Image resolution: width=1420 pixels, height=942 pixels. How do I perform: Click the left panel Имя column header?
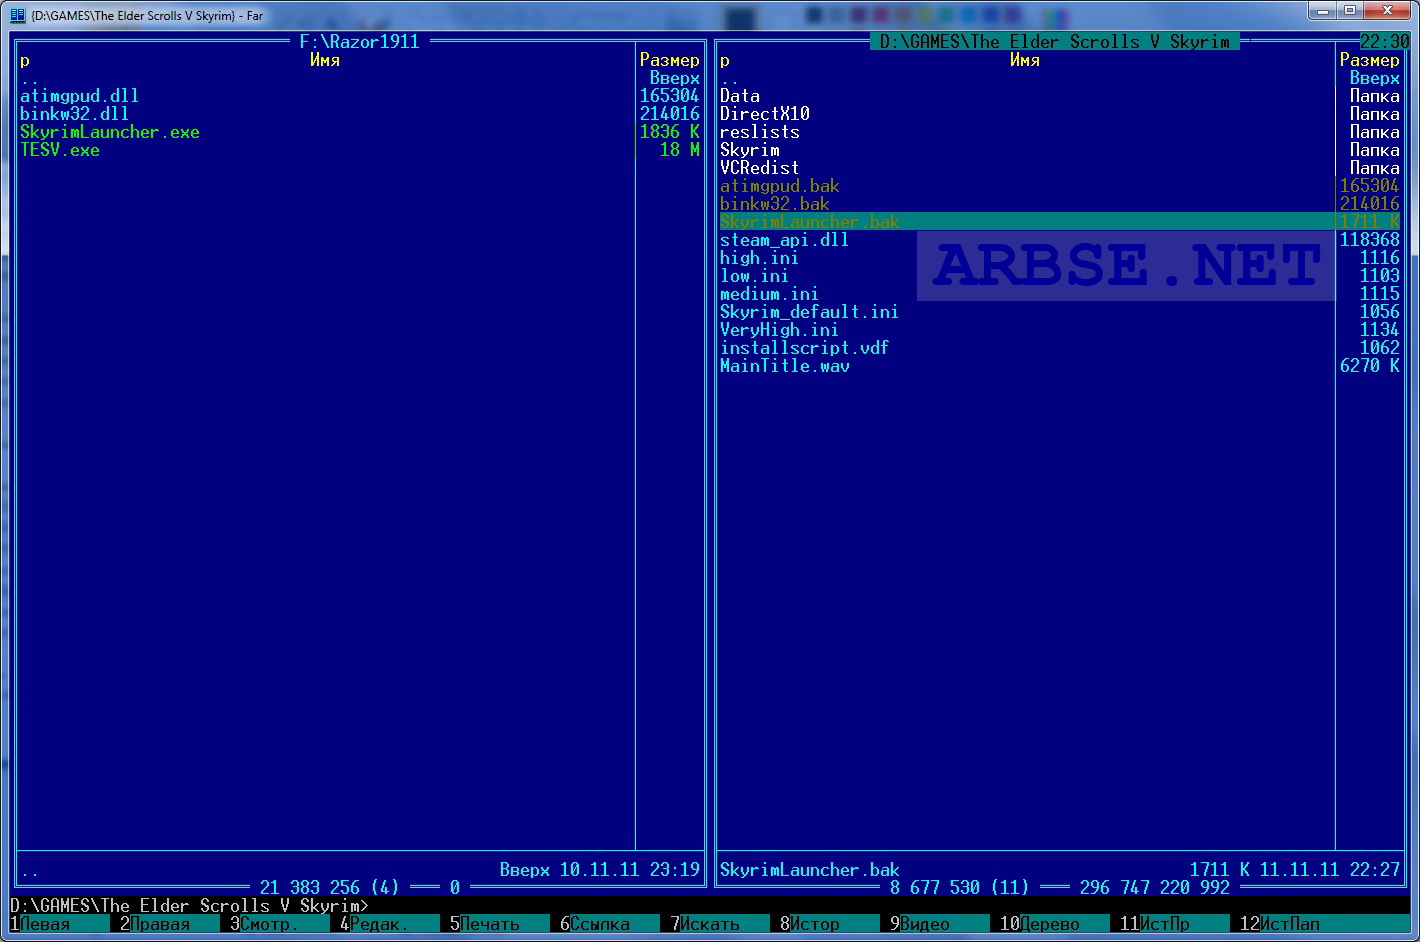325,60
